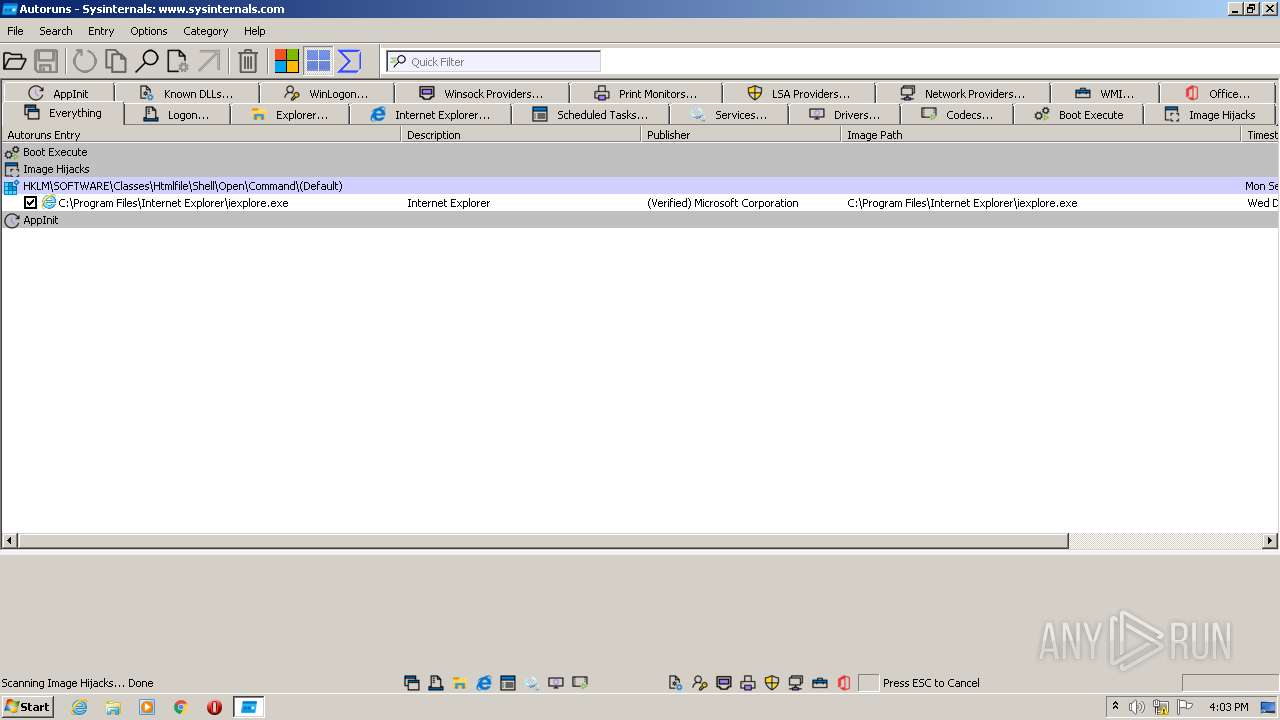Click the horizontal scrollbar thumb
Screen dimensions: 1280x720
543,541
